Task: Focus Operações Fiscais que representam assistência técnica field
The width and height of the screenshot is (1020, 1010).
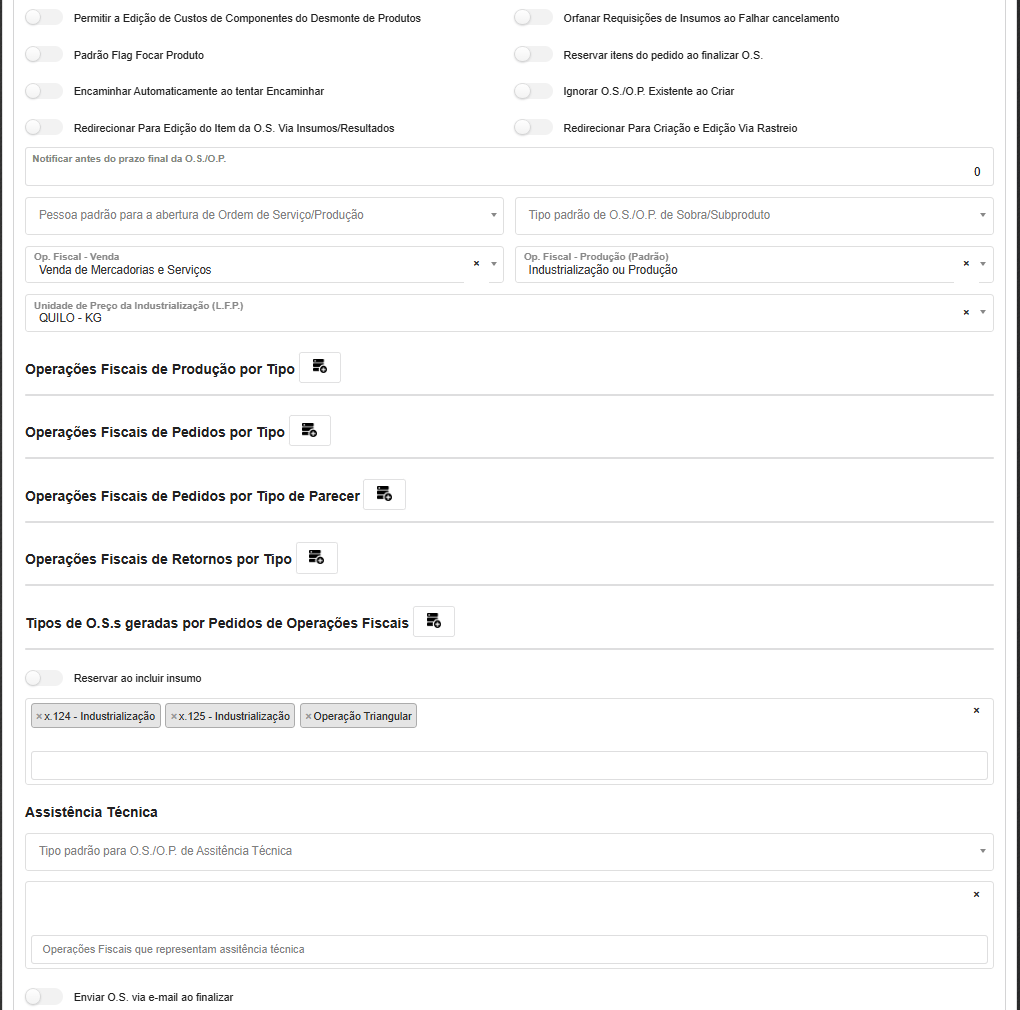Action: [509, 949]
